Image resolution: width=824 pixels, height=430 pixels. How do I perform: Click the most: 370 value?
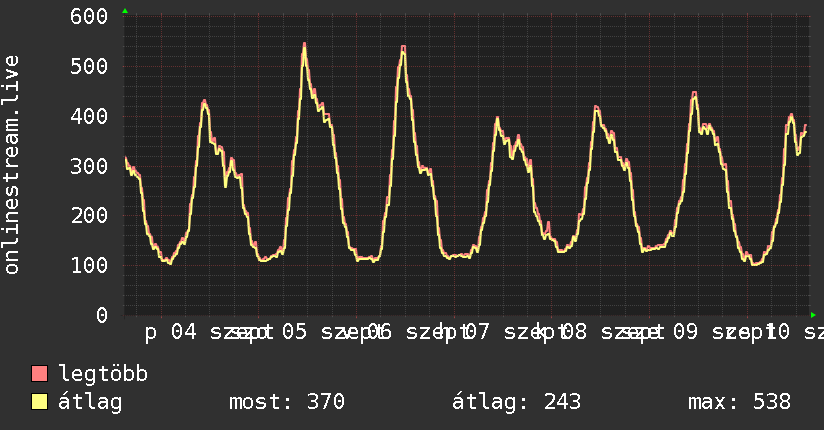click(286, 402)
